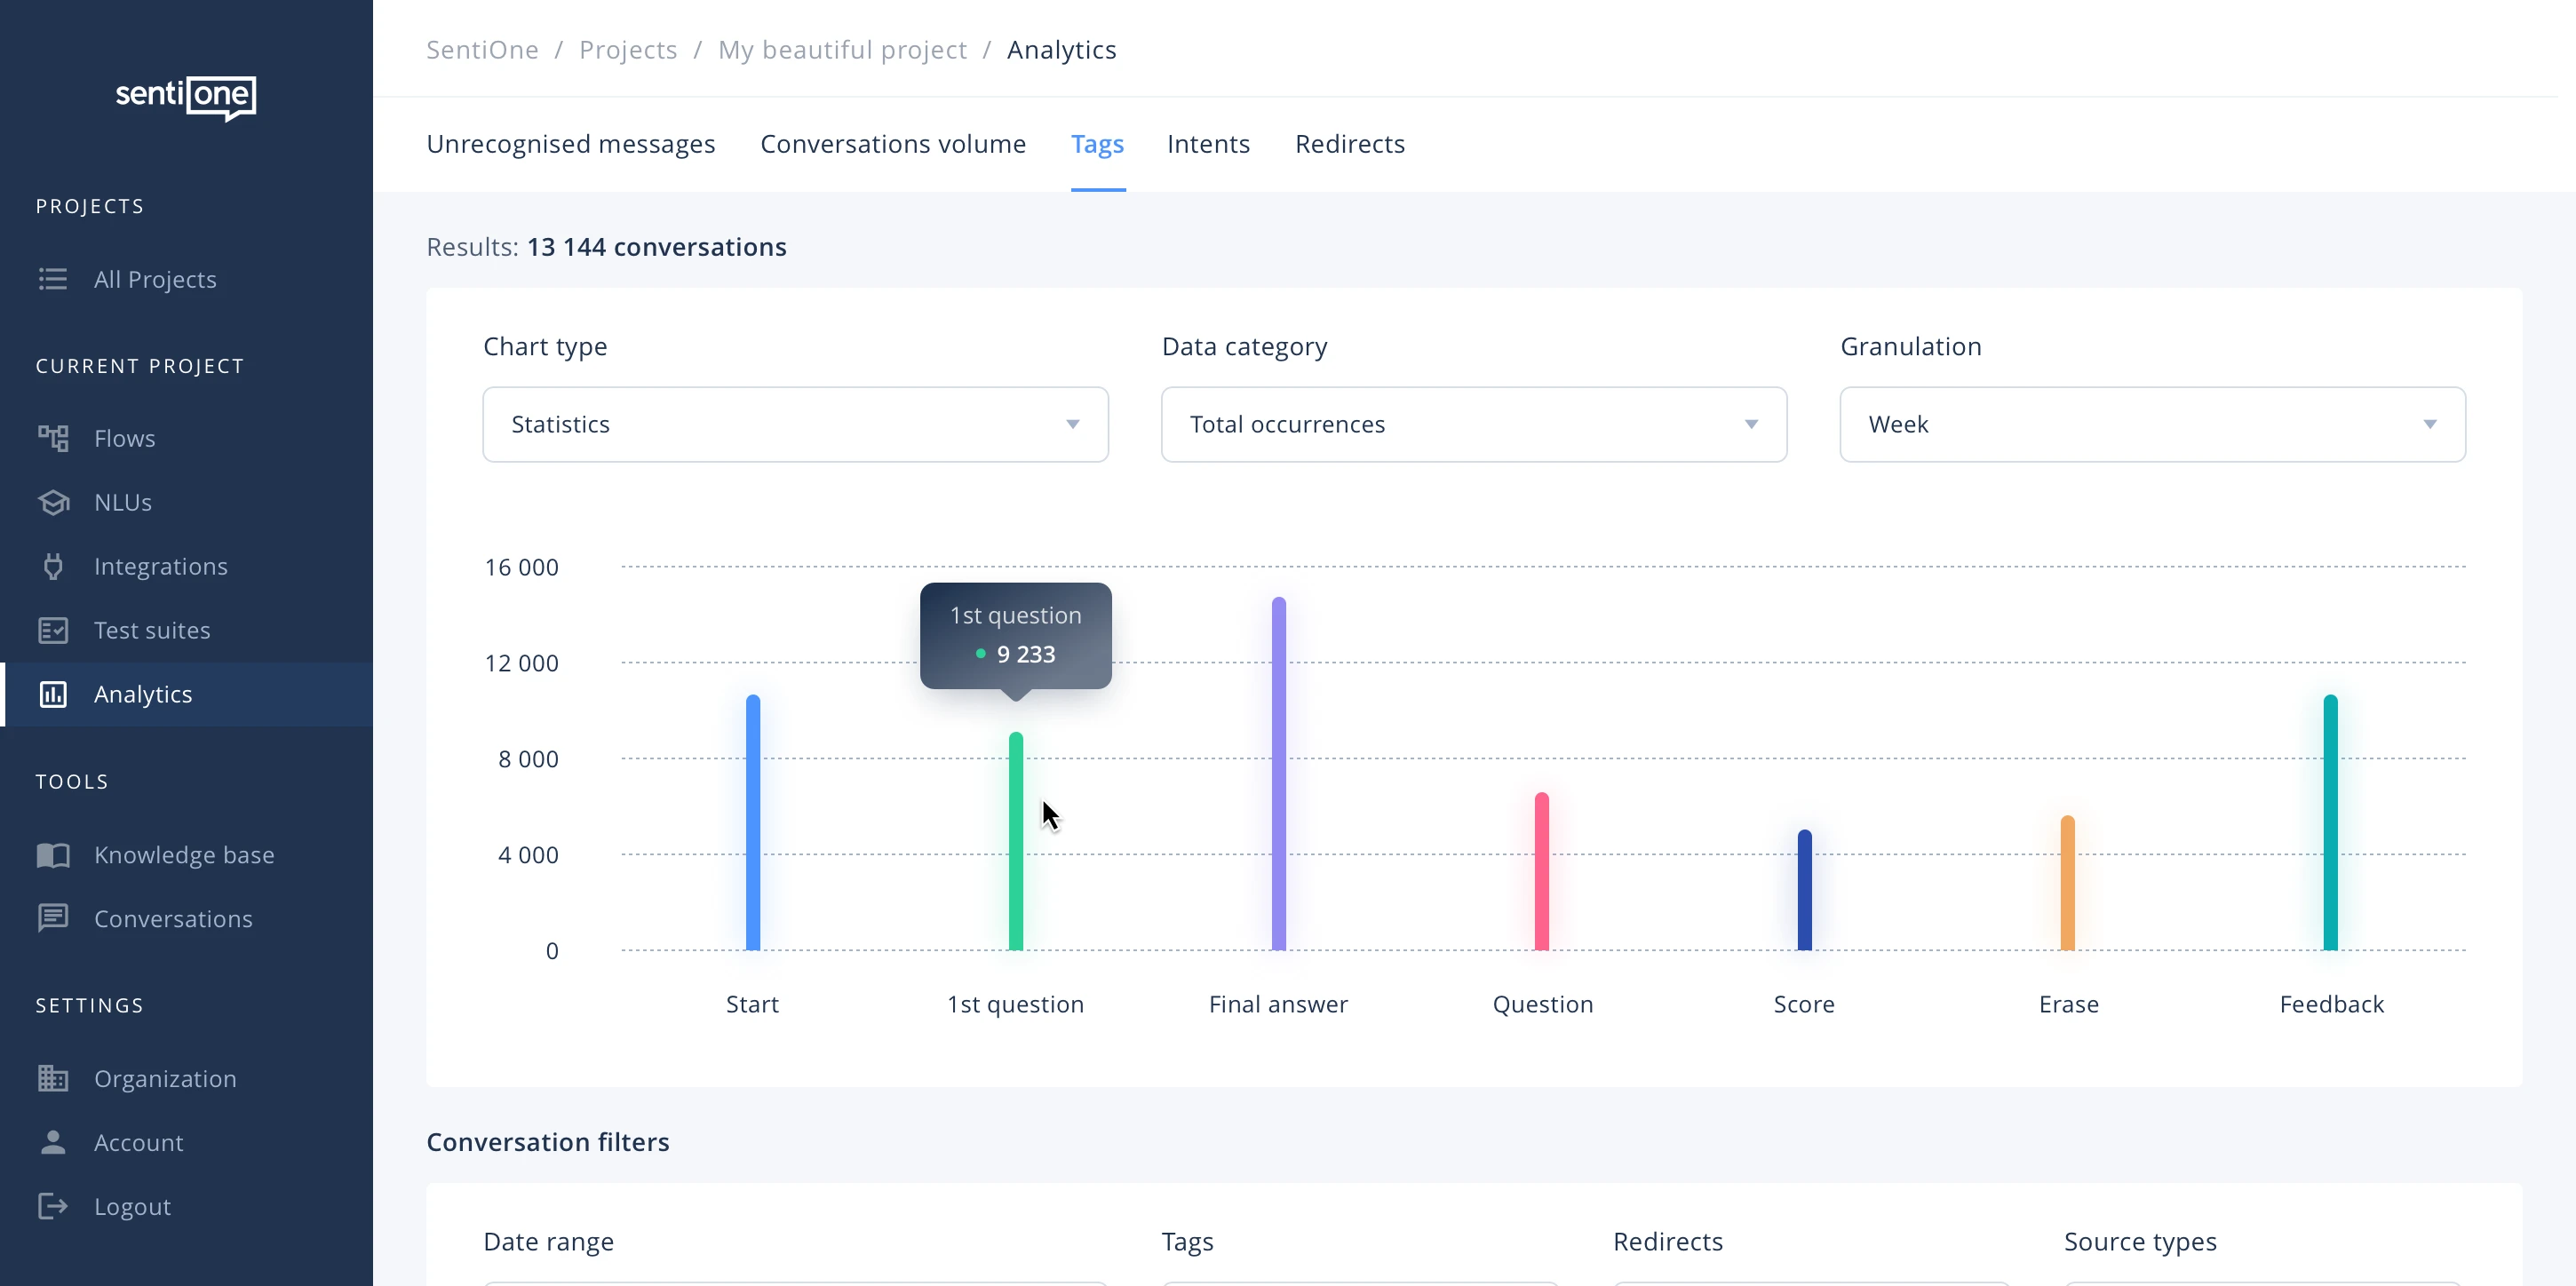Click the Integrations plug icon

53,566
